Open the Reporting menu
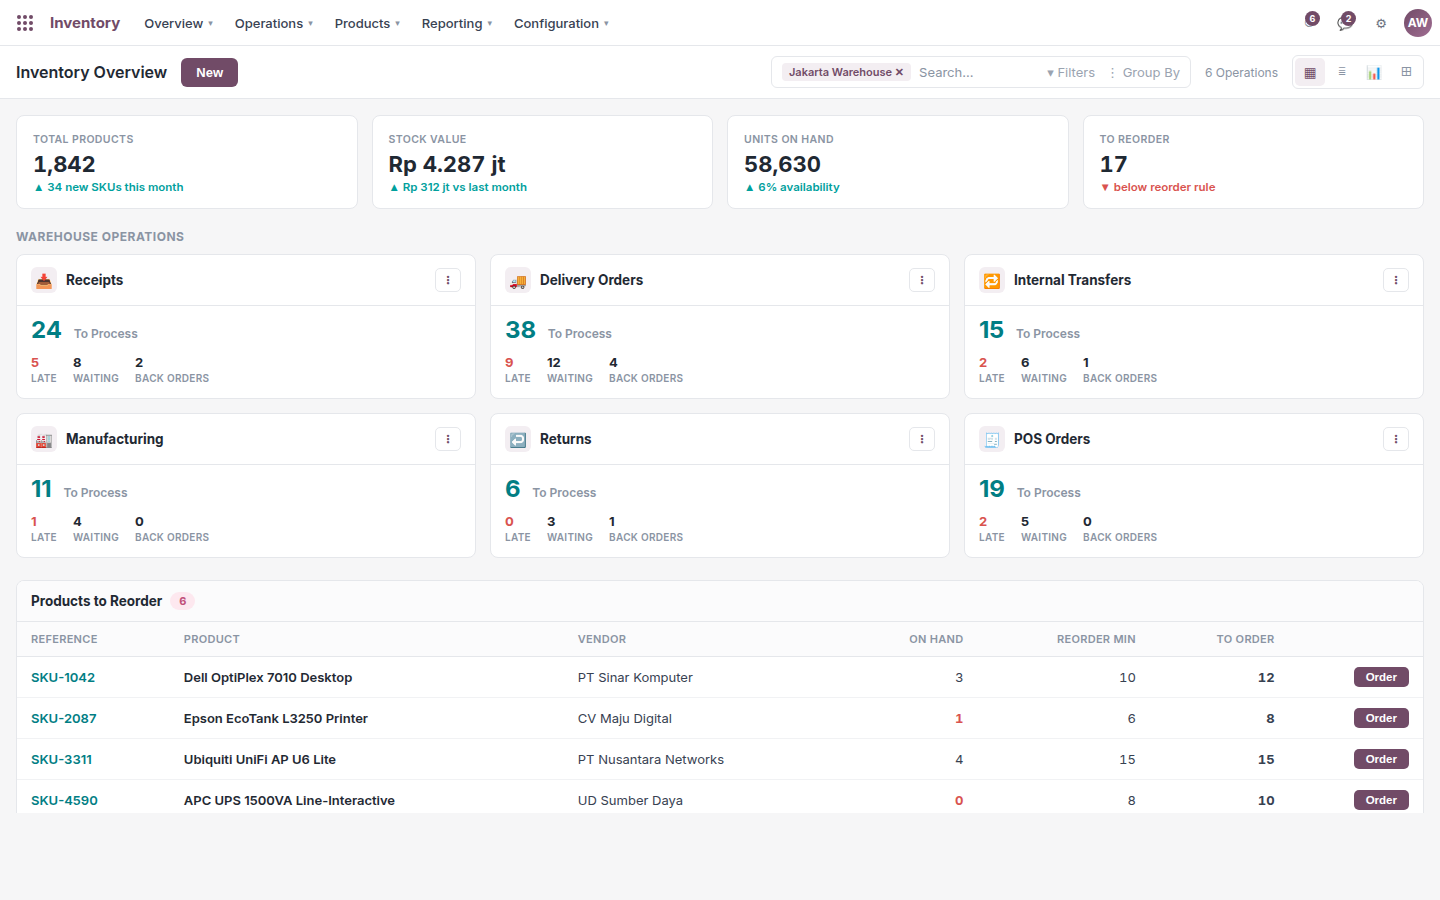Viewport: 1440px width, 900px height. pos(457,23)
